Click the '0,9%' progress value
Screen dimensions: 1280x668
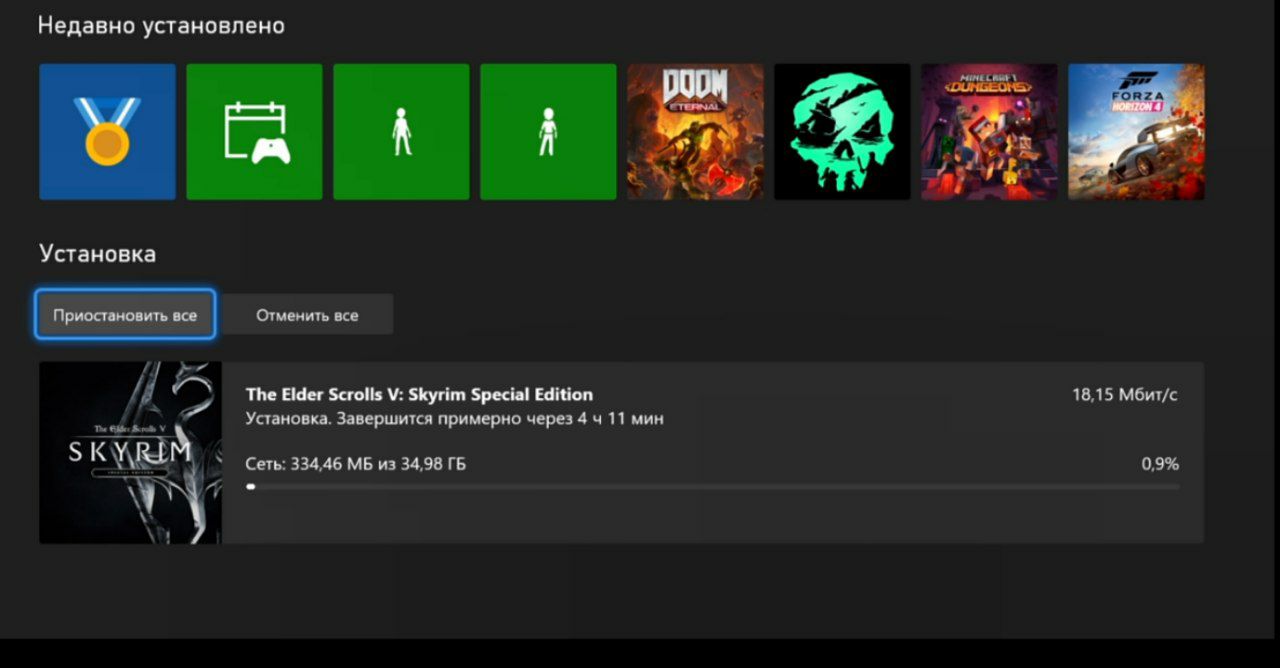point(1160,464)
